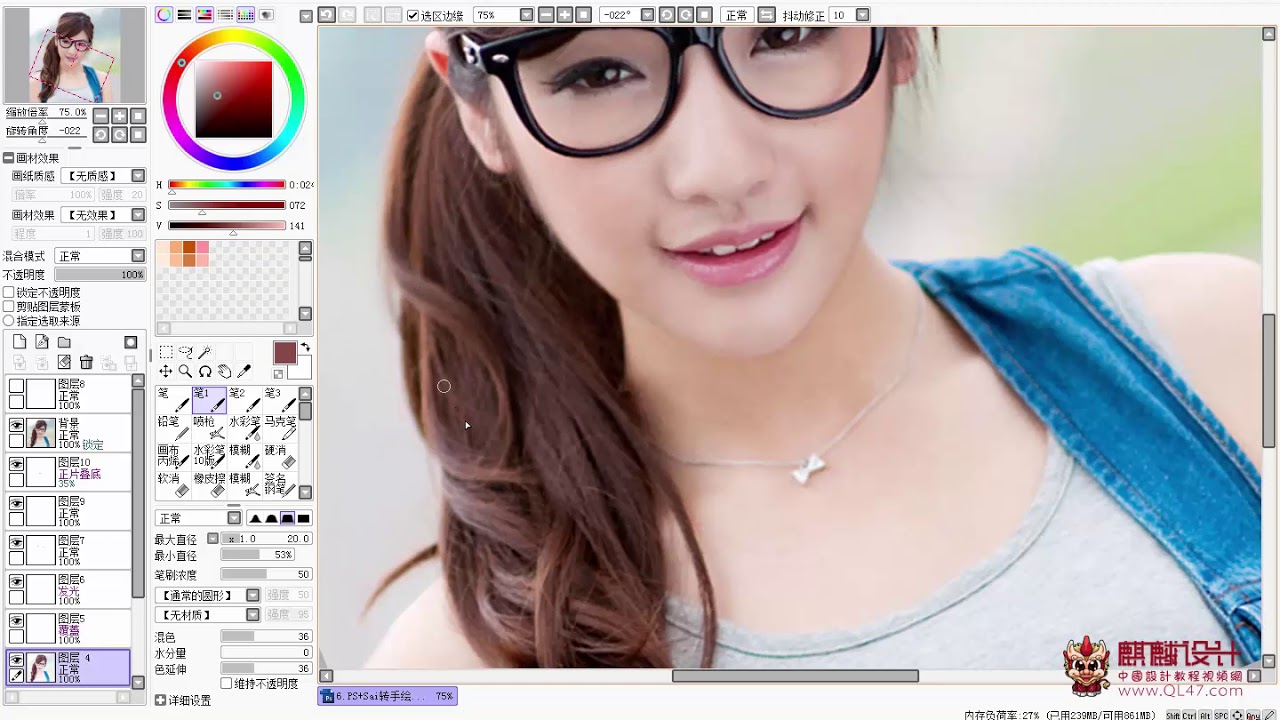Show the 图层8 layer

coord(16,386)
